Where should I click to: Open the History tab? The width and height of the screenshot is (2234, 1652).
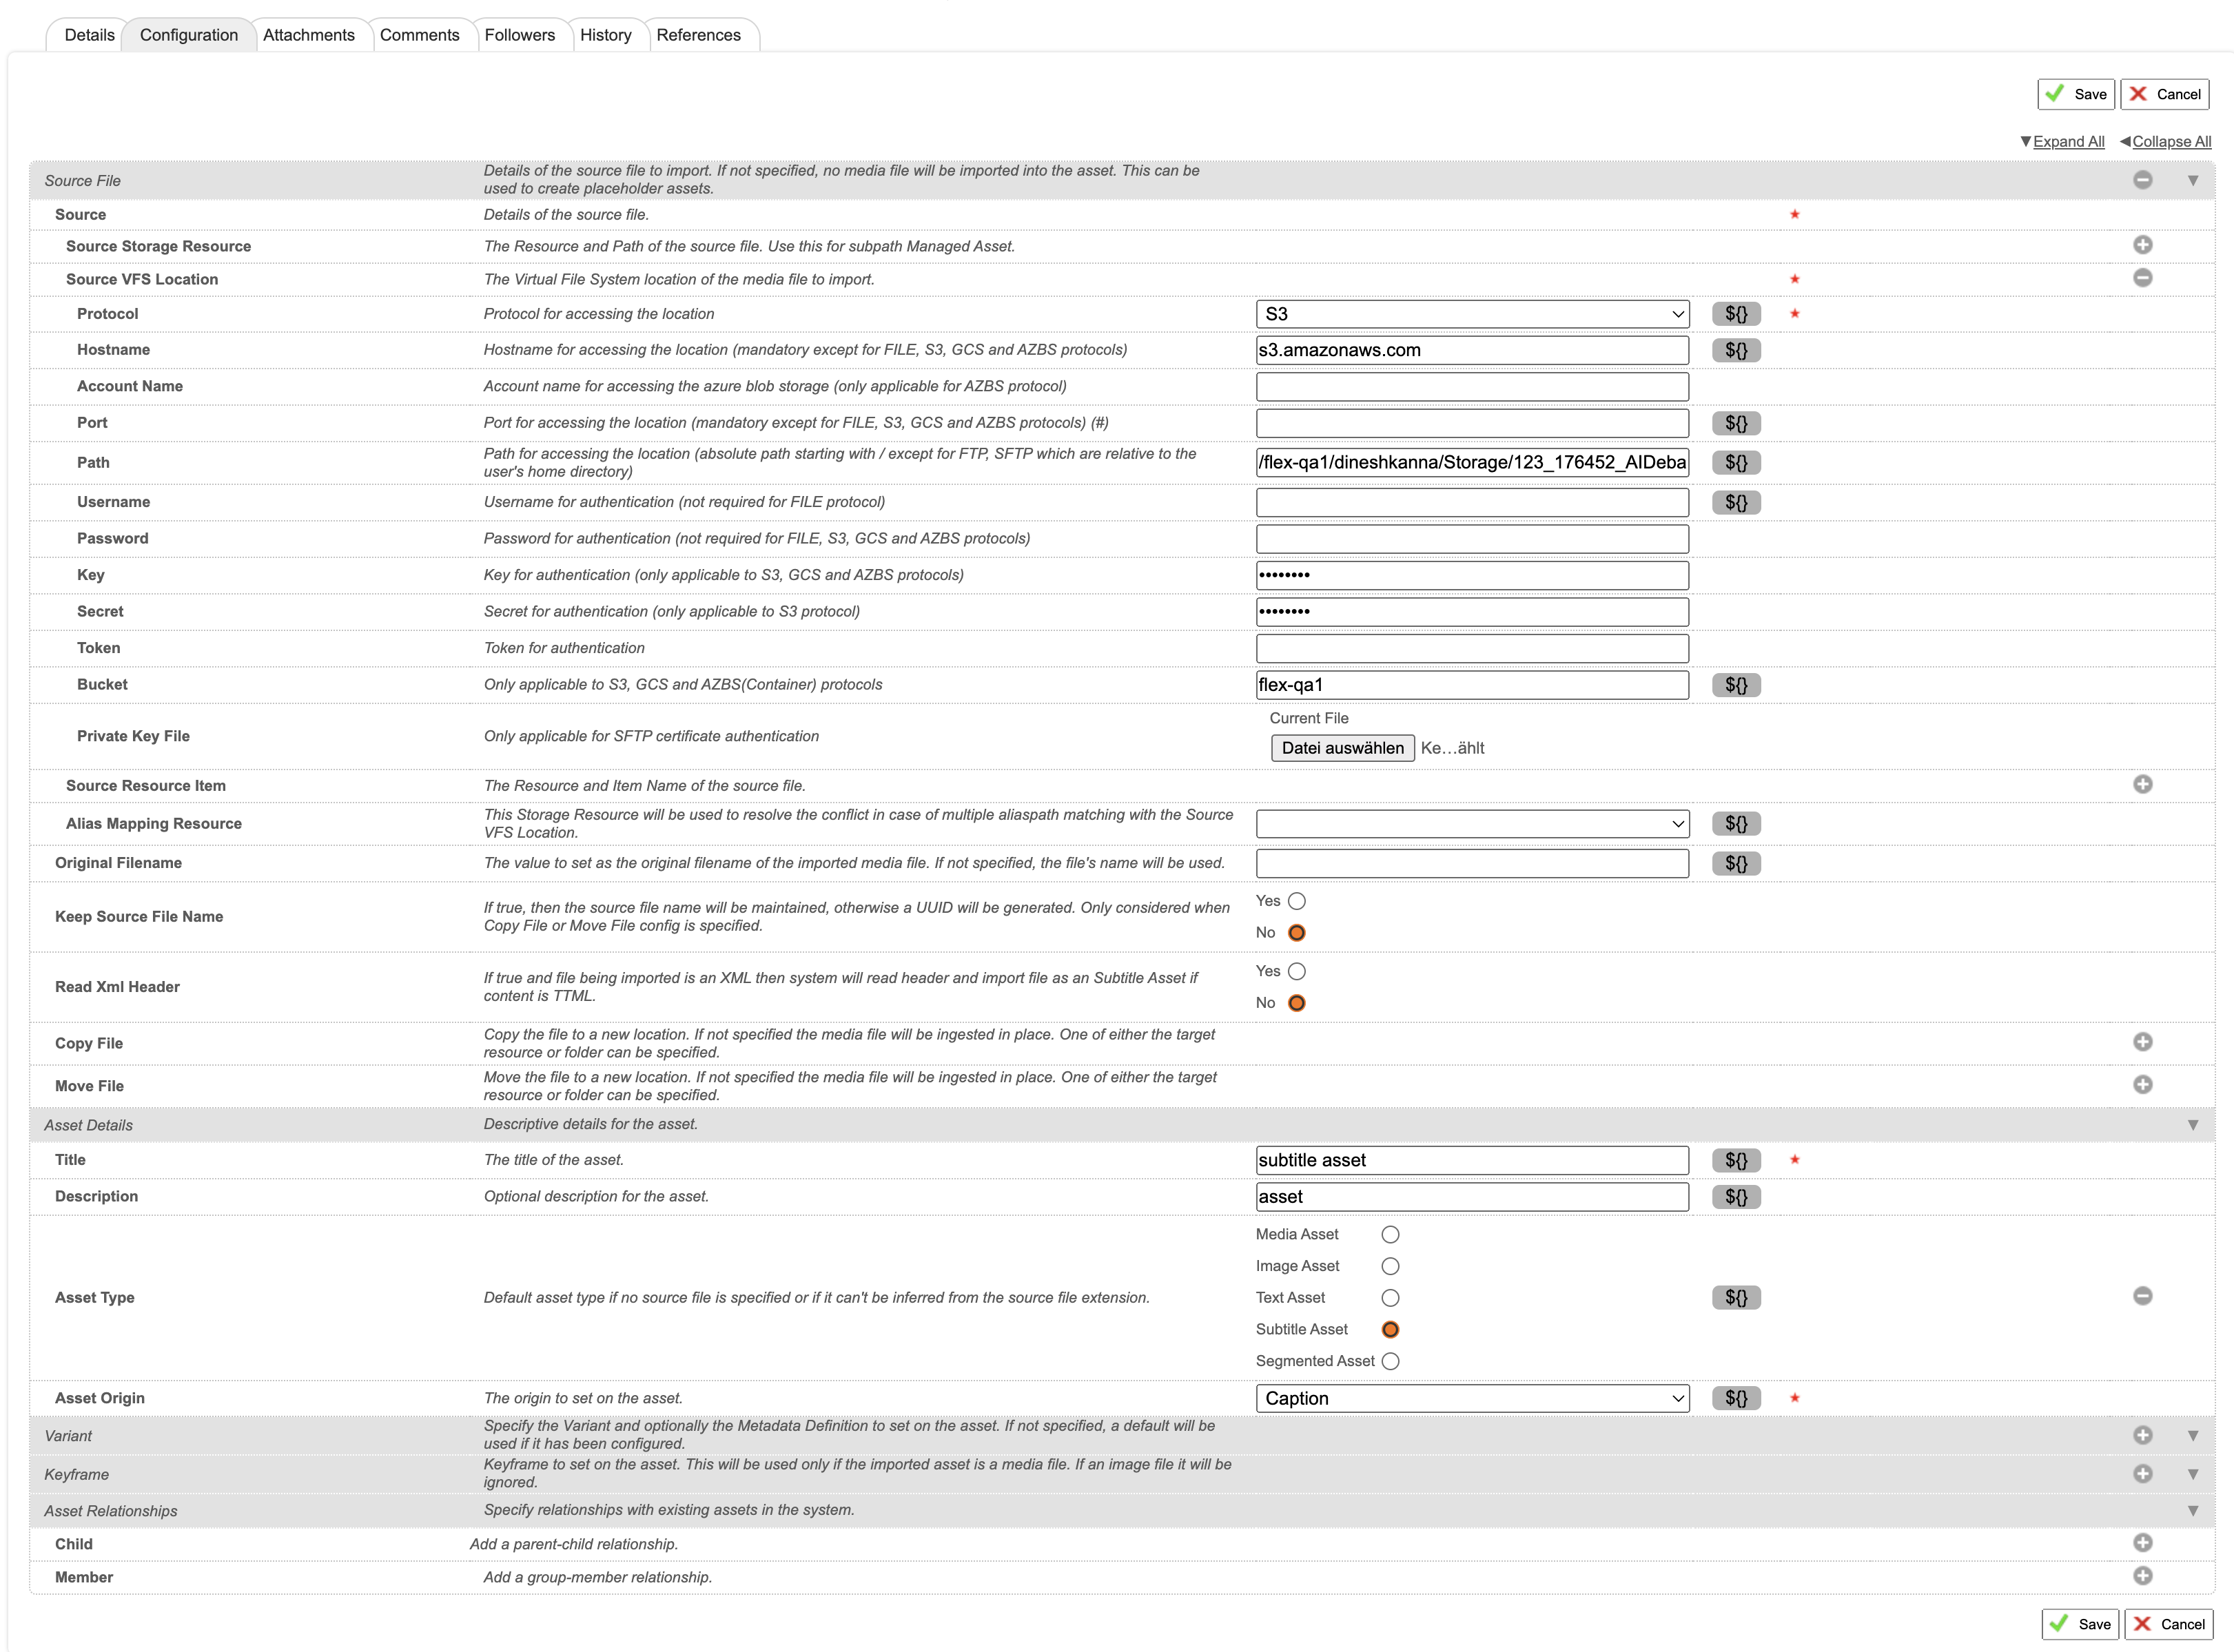point(606,35)
